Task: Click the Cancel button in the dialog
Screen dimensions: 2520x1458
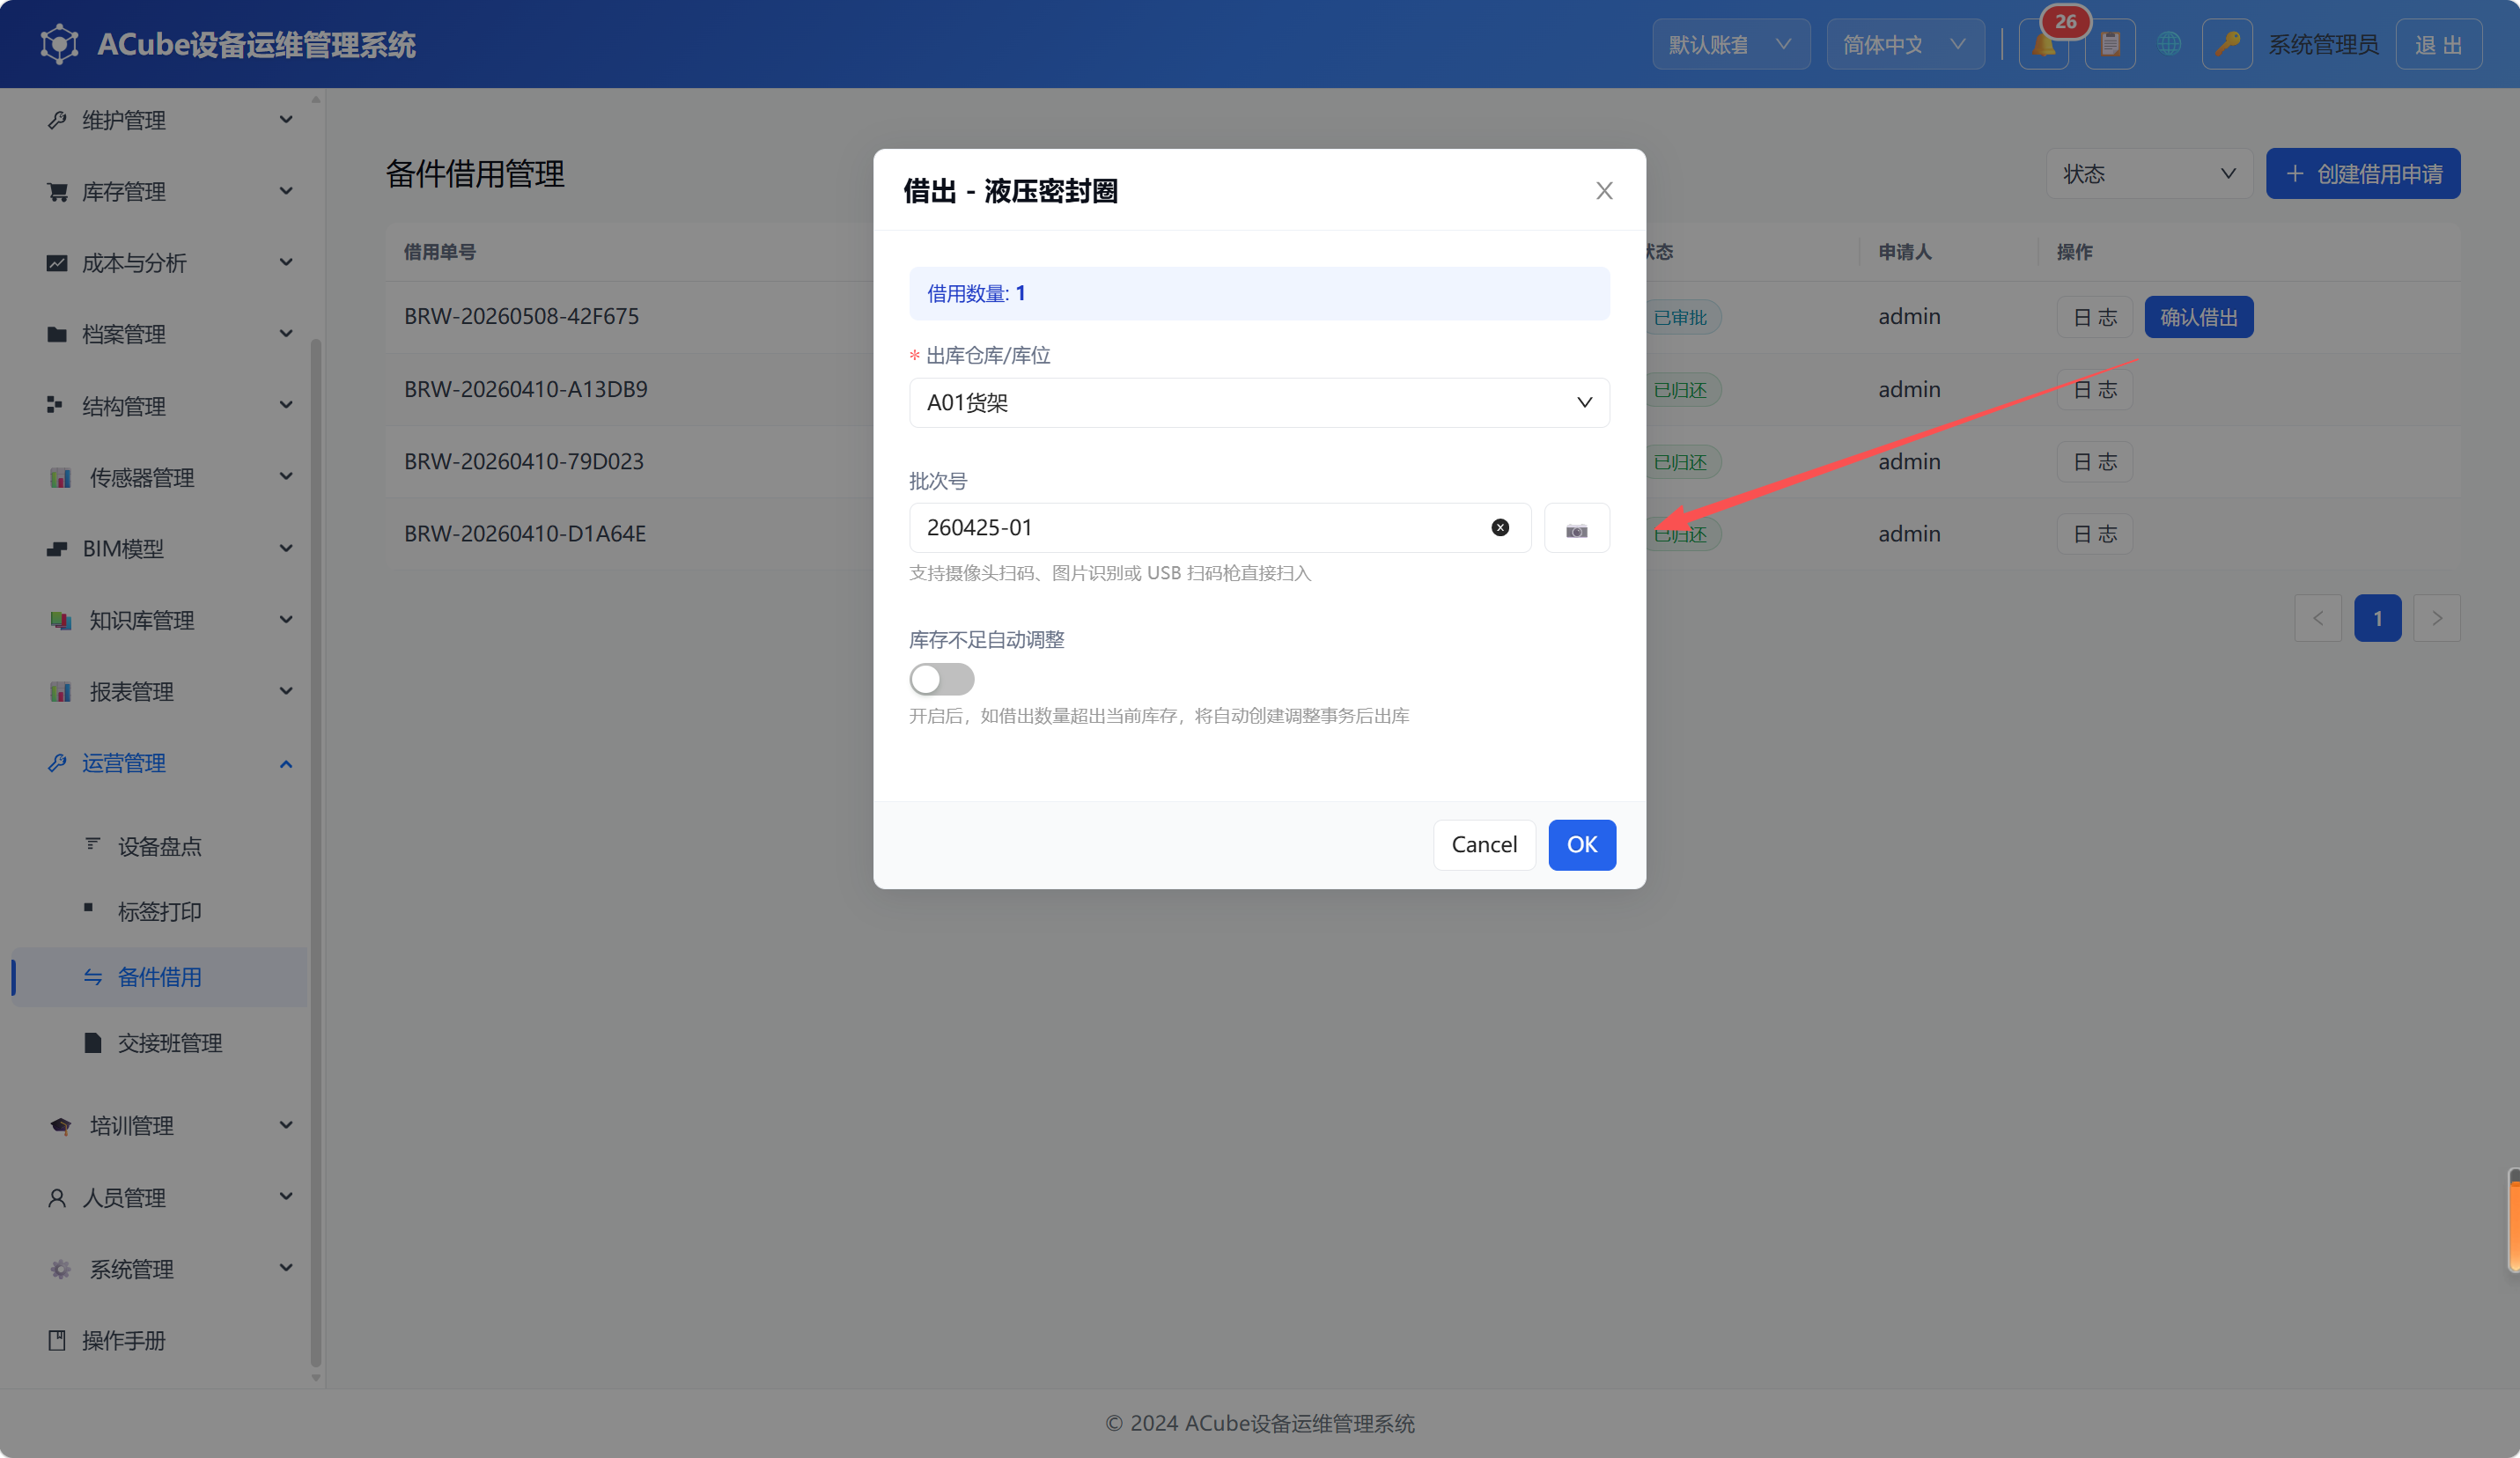Action: pos(1484,845)
